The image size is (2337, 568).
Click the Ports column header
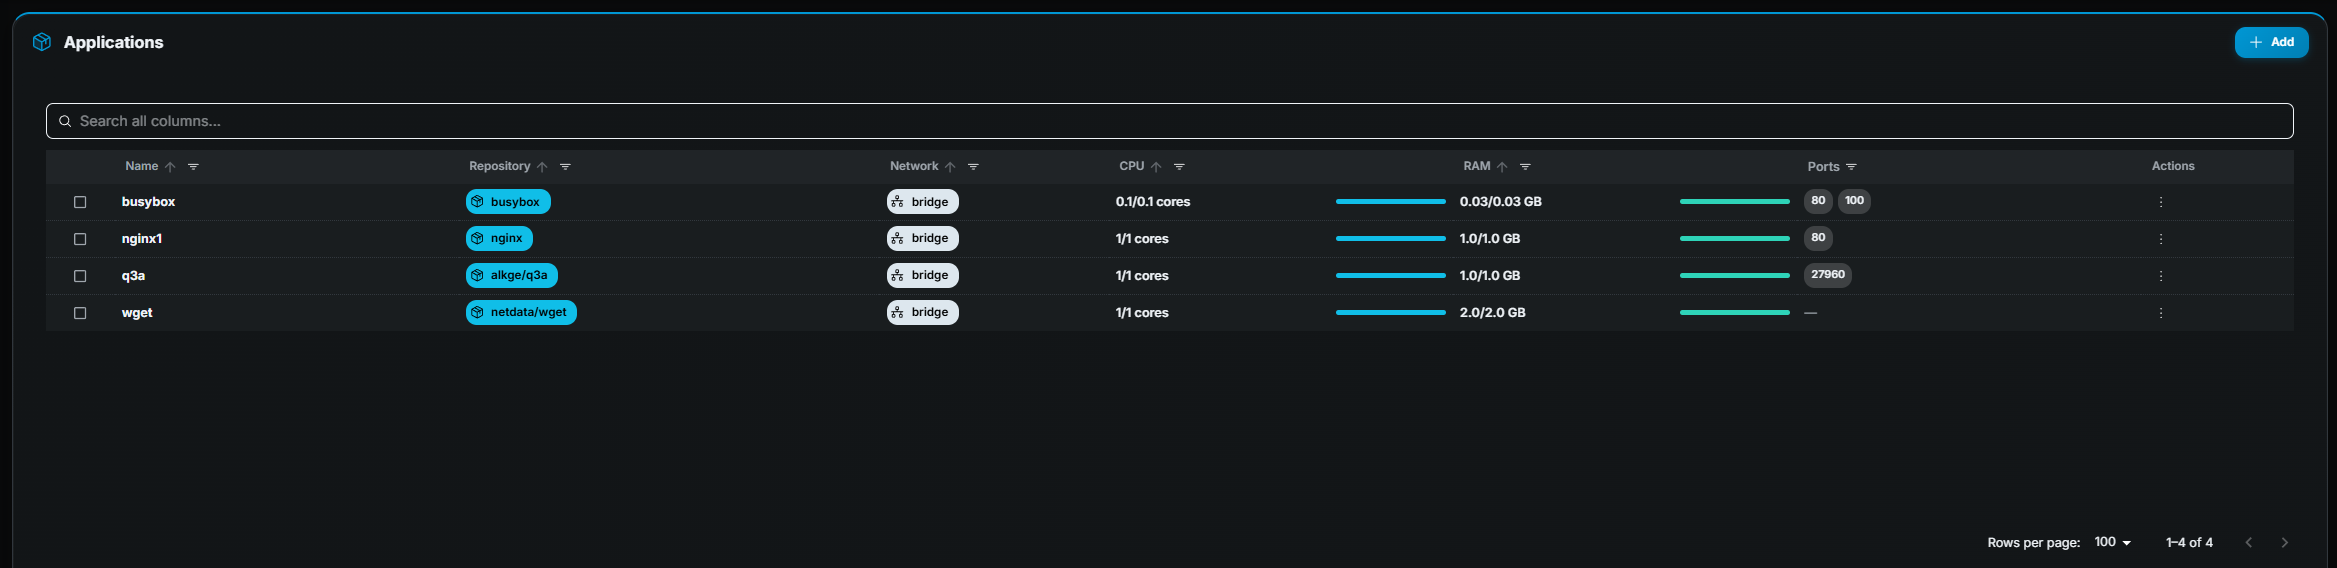click(x=1823, y=167)
